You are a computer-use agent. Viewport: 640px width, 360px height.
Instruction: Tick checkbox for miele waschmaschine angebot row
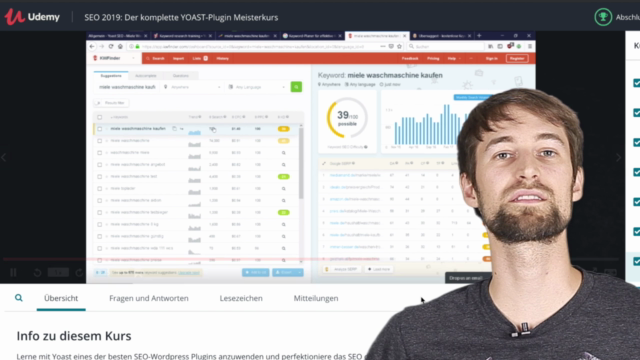pos(100,164)
